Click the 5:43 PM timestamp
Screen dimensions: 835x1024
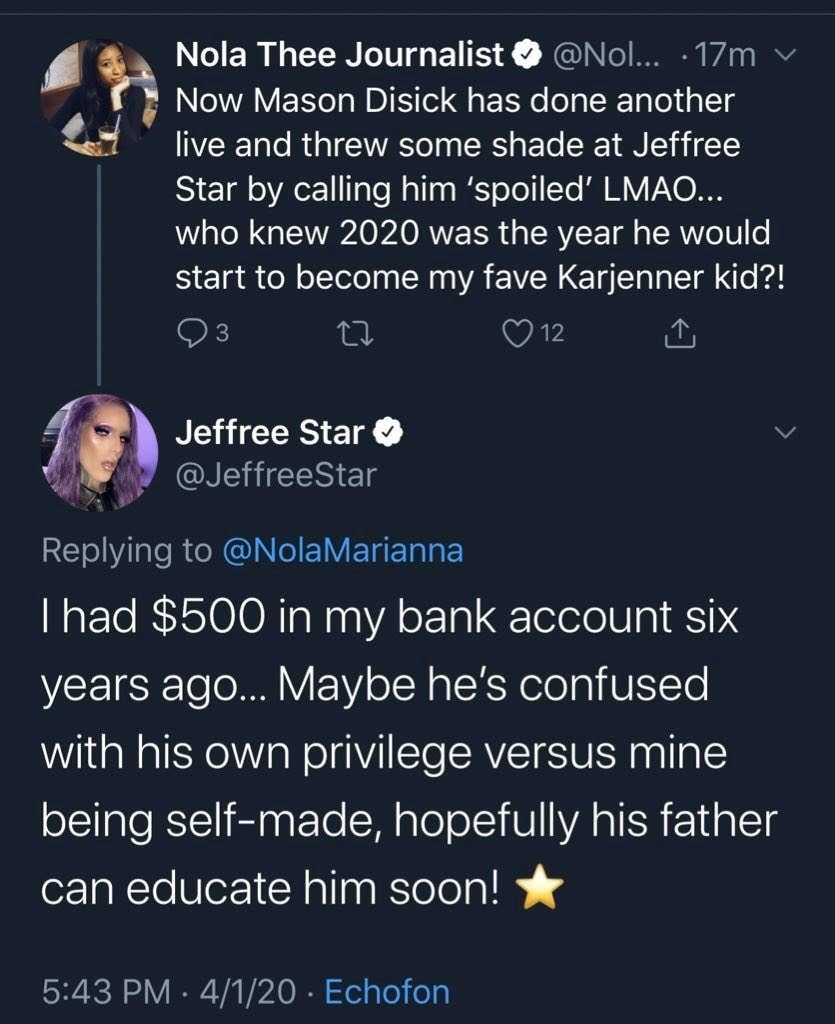point(104,992)
